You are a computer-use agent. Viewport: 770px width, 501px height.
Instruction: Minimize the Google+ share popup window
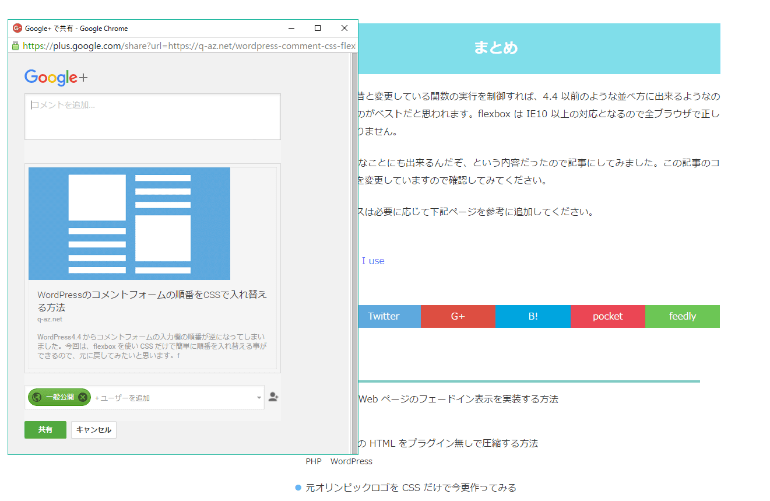point(291,28)
